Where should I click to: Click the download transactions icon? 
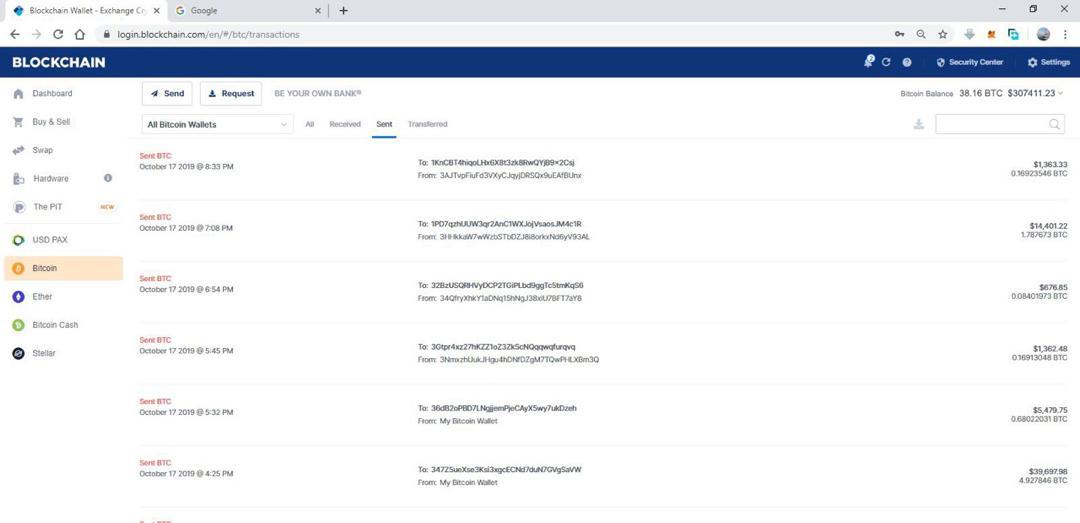[x=918, y=124]
